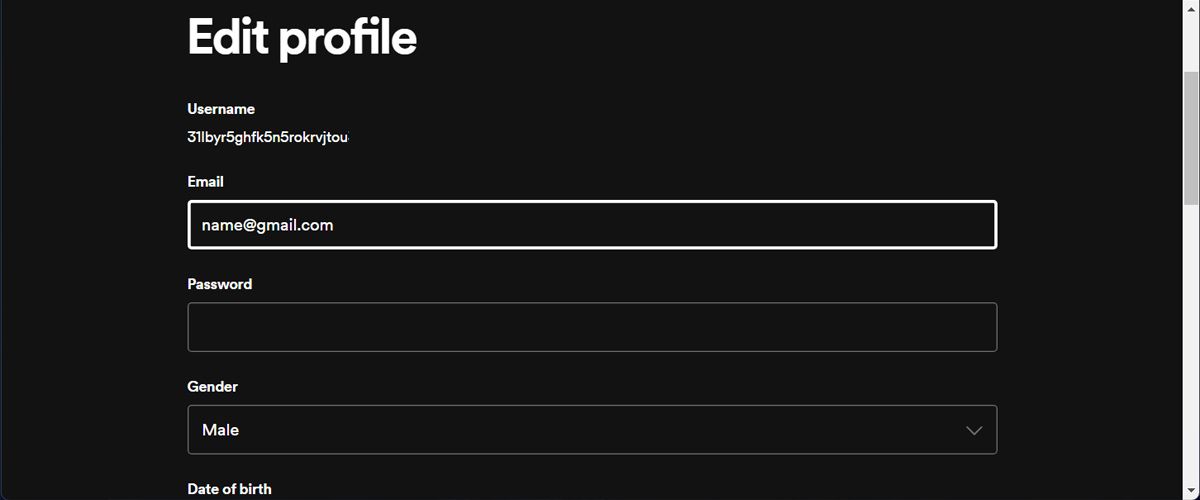Viewport: 1200px width, 500px height.
Task: Open the Gender dropdown
Action: [592, 430]
